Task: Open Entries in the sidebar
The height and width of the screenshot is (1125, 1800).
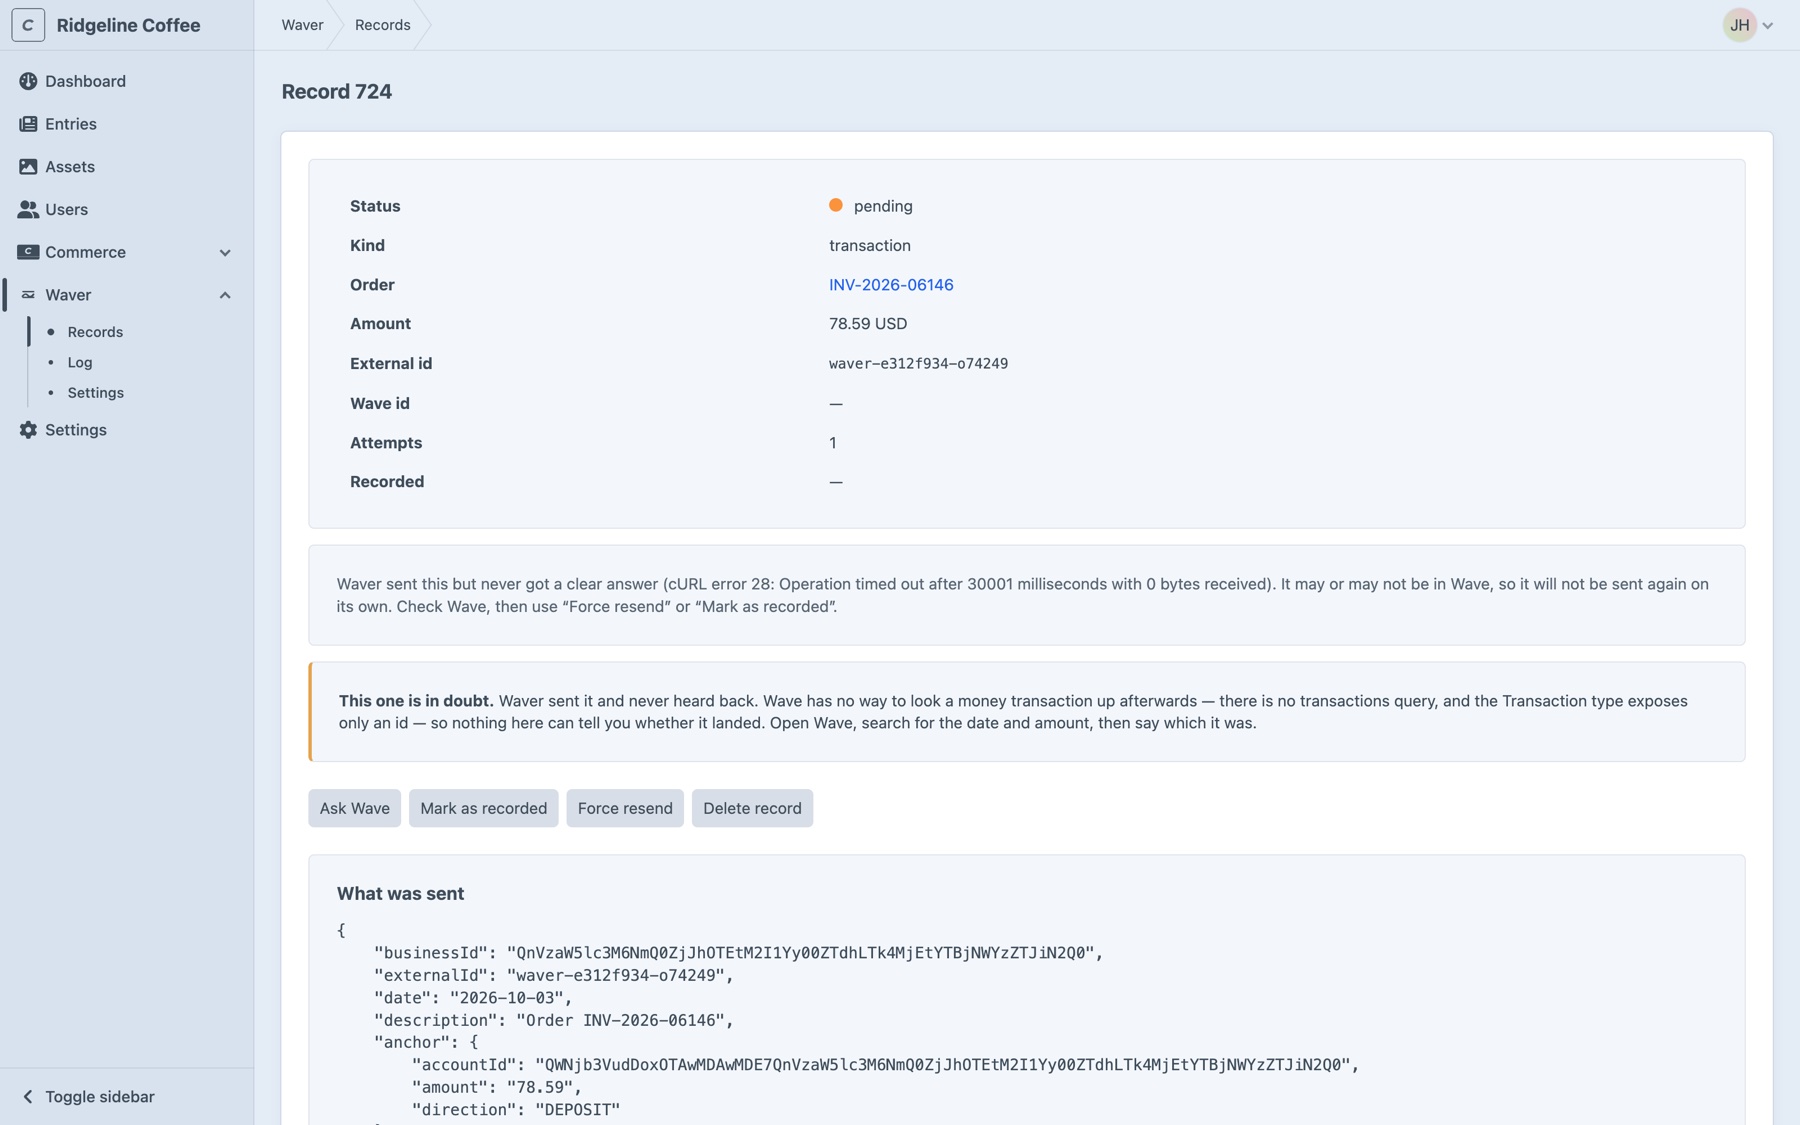Action: pos(71,124)
